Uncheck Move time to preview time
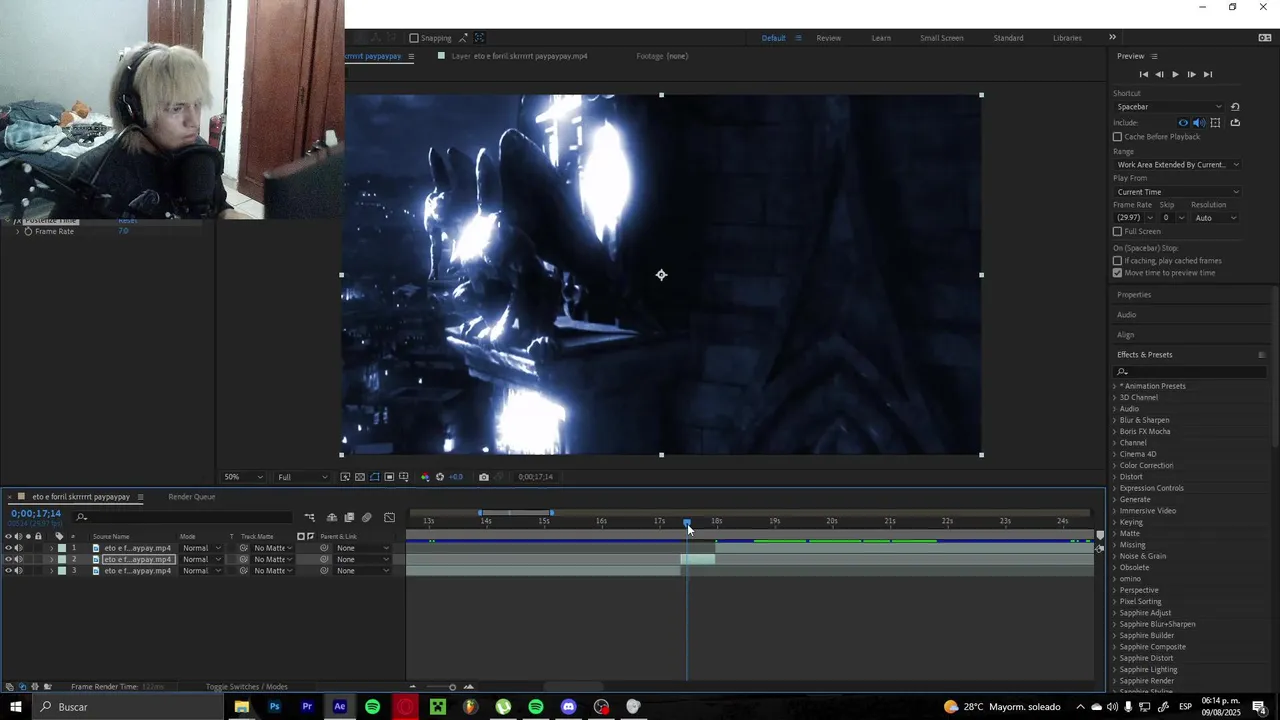This screenshot has width=1280, height=720. [x=1118, y=273]
